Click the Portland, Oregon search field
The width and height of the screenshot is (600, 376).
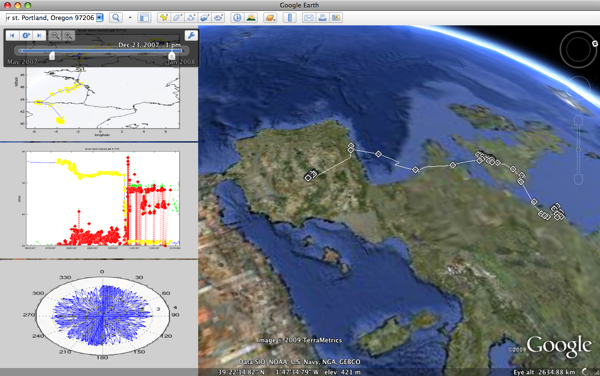(51, 18)
